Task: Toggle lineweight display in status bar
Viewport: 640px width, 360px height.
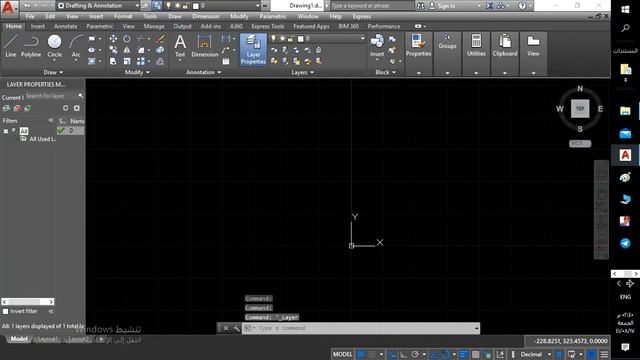Action: click(464, 354)
